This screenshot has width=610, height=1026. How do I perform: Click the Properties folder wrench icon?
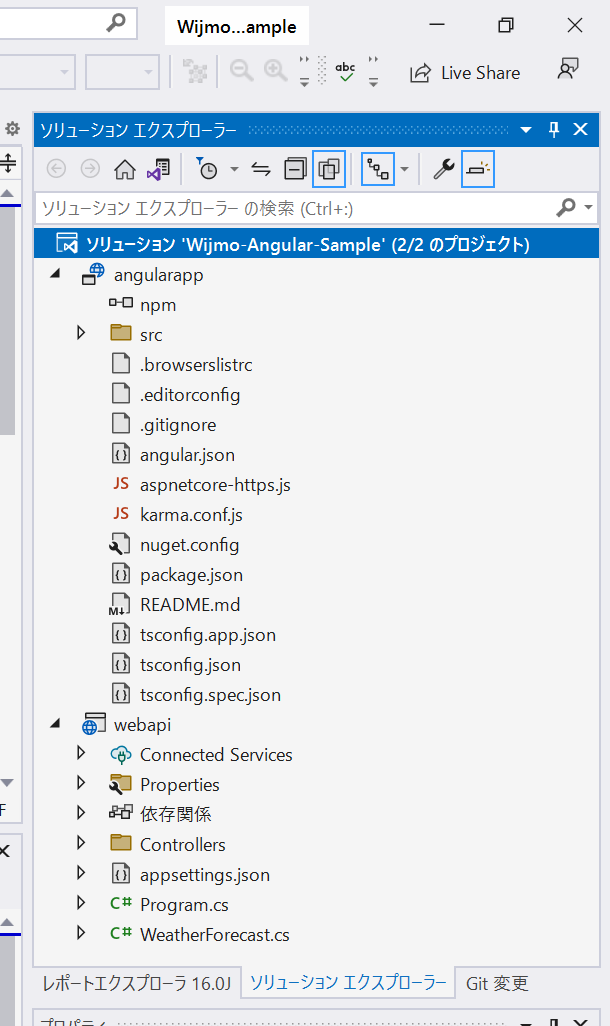tap(120, 784)
